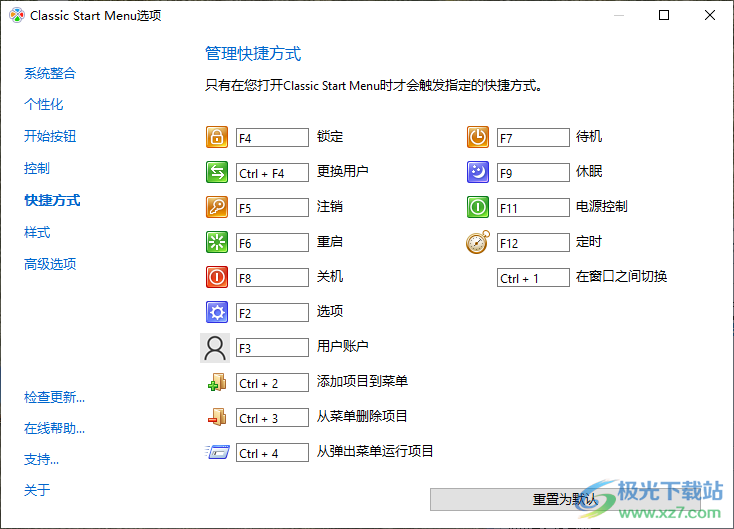Viewport: 734px width, 529px height.
Task: Click the blue moon Hibernate (休眠) icon
Action: pos(477,172)
